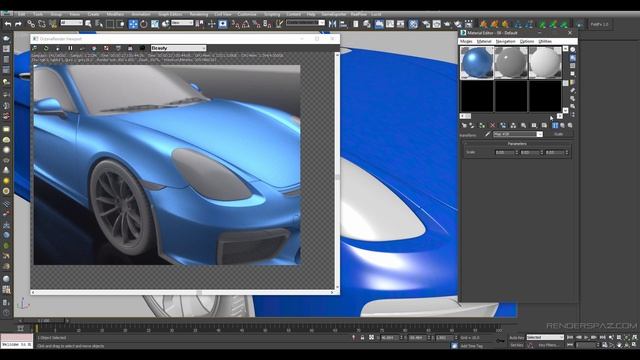Pause rendering in the OctaneRender viewport
The height and width of the screenshot is (360, 640).
[x=70, y=48]
